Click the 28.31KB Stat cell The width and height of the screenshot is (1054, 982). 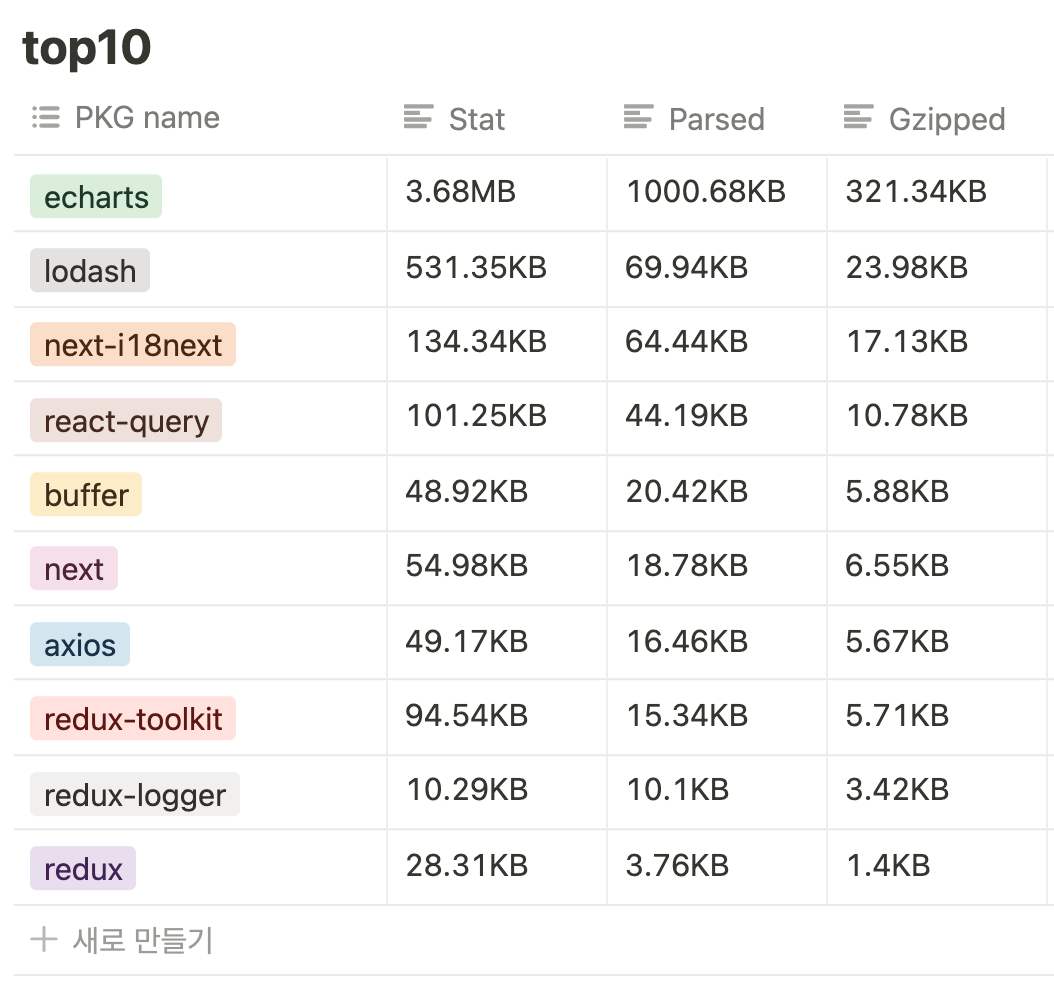(x=497, y=867)
